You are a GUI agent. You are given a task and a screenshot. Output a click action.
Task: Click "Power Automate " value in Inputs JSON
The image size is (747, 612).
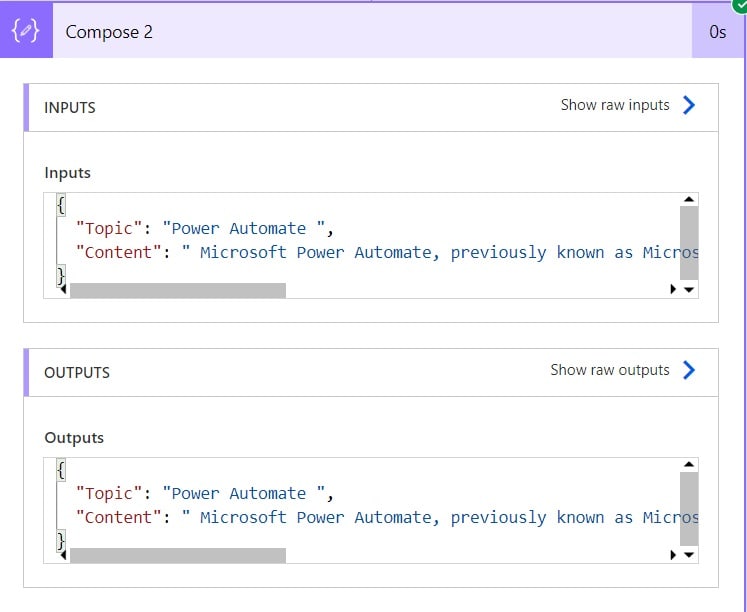pyautogui.click(x=243, y=229)
